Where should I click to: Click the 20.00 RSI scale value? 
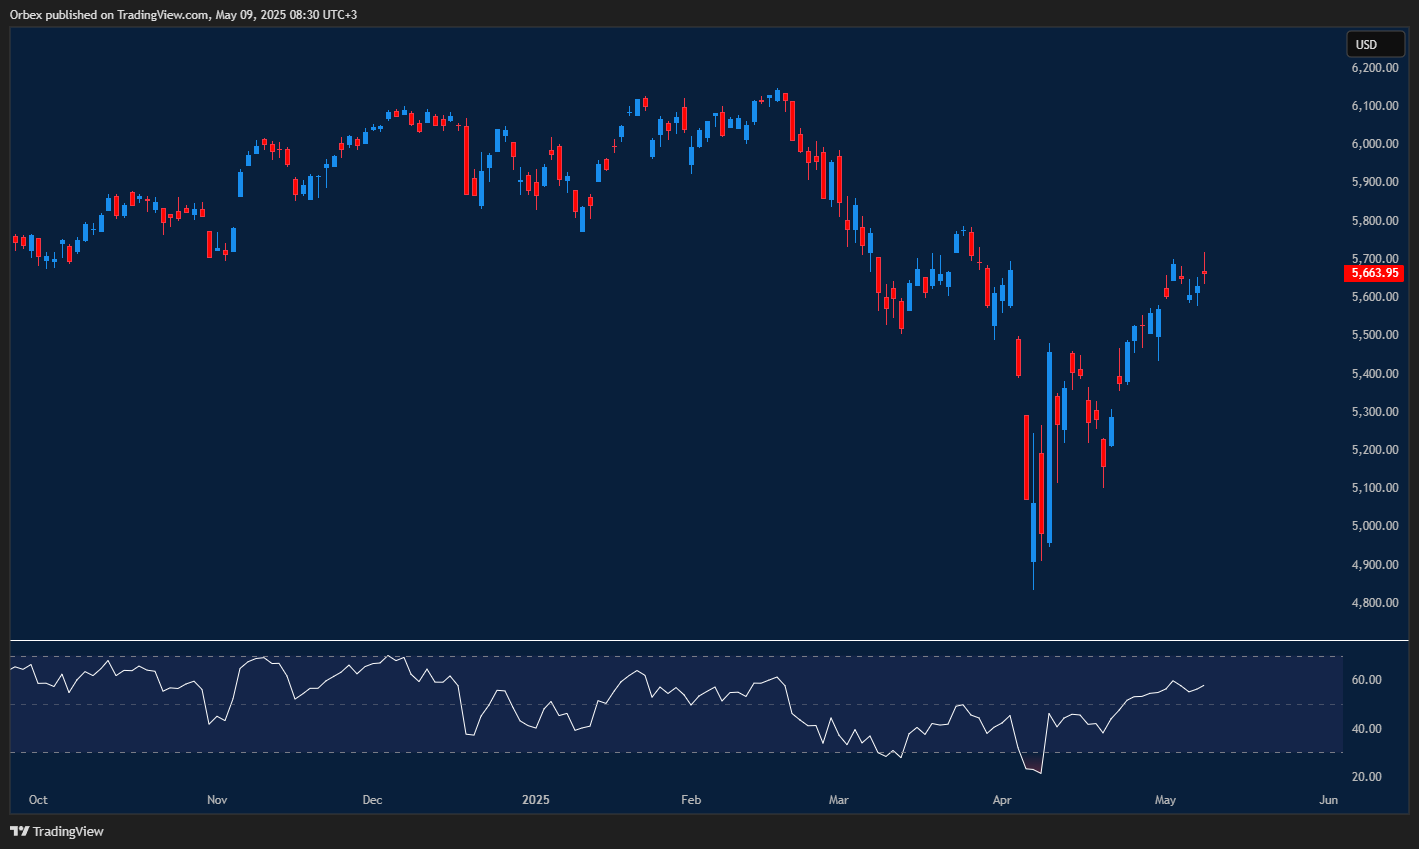1372,776
